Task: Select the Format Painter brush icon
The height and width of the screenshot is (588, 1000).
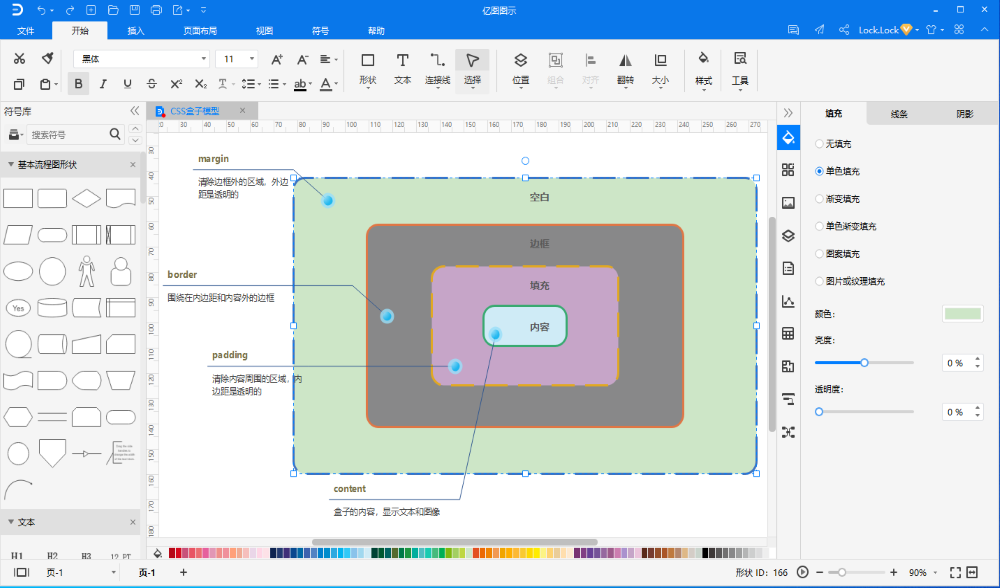Action: pyautogui.click(x=48, y=59)
